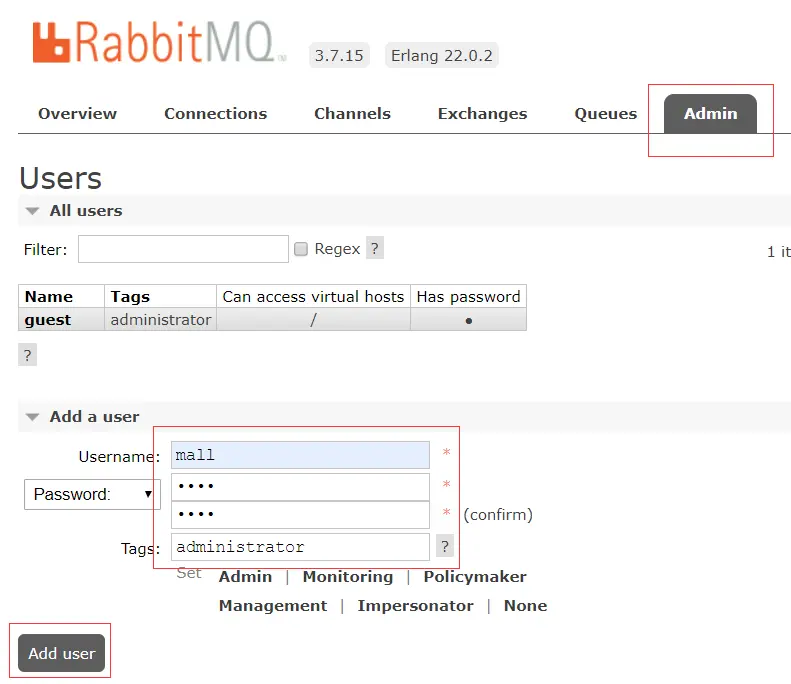This screenshot has height=684, width=791.
Task: Switch to the Overview tab
Action: coord(77,113)
